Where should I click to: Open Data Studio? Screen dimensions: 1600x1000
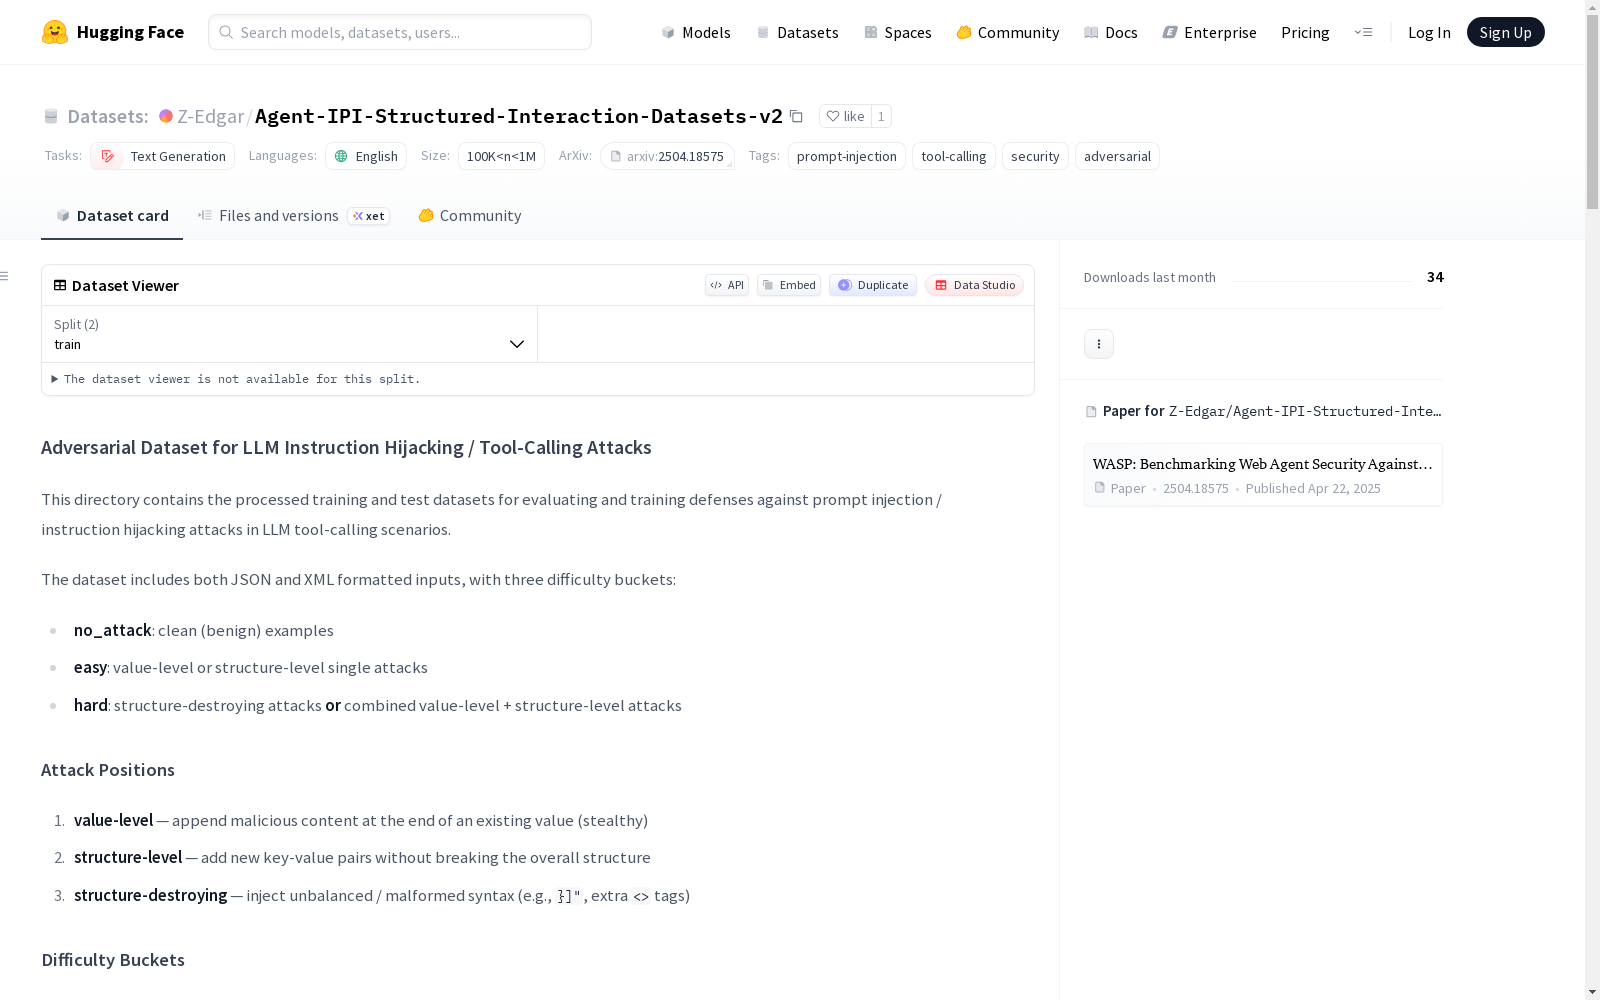pyautogui.click(x=975, y=285)
